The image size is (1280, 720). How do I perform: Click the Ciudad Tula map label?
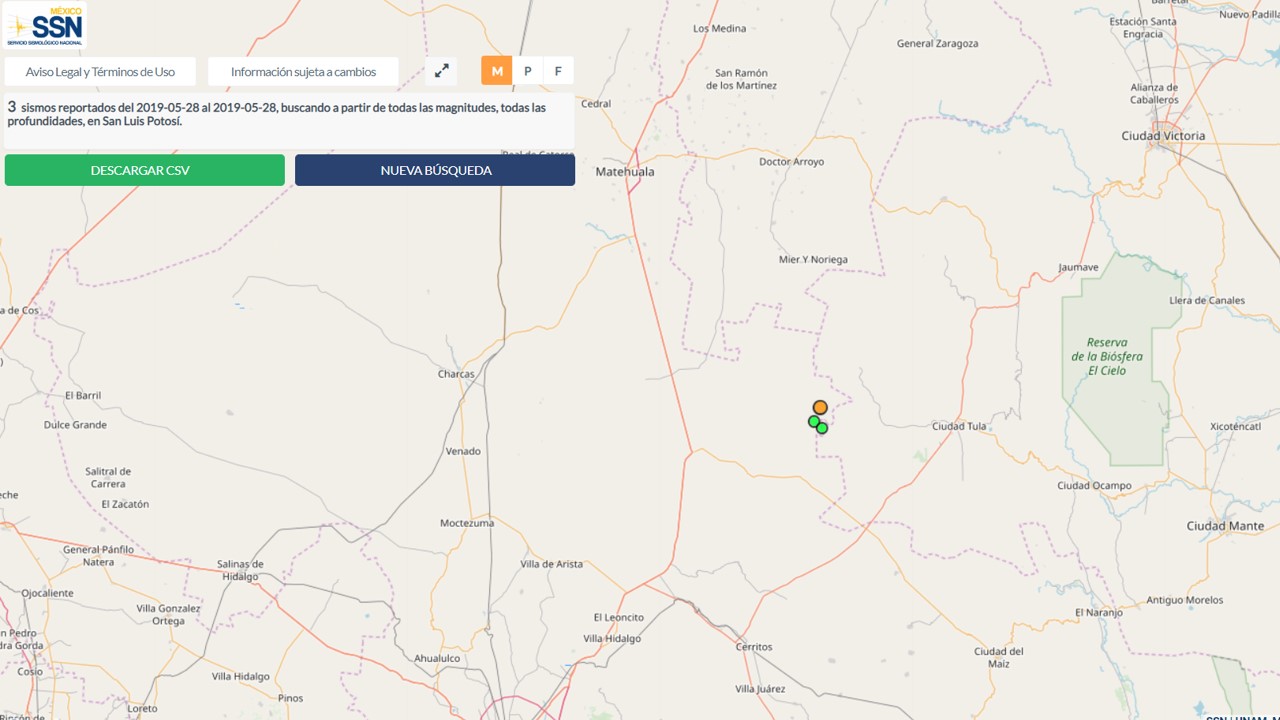(x=959, y=426)
